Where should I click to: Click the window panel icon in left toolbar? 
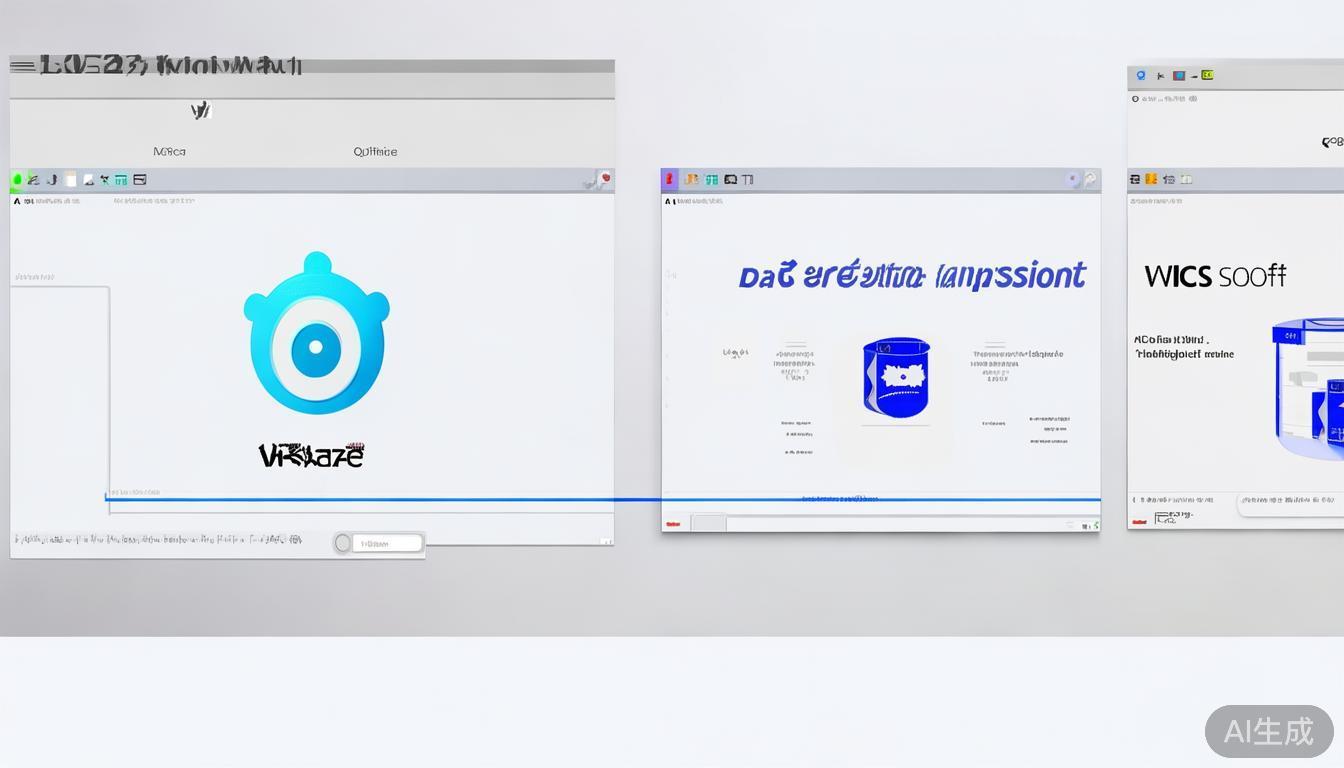click(x=140, y=180)
